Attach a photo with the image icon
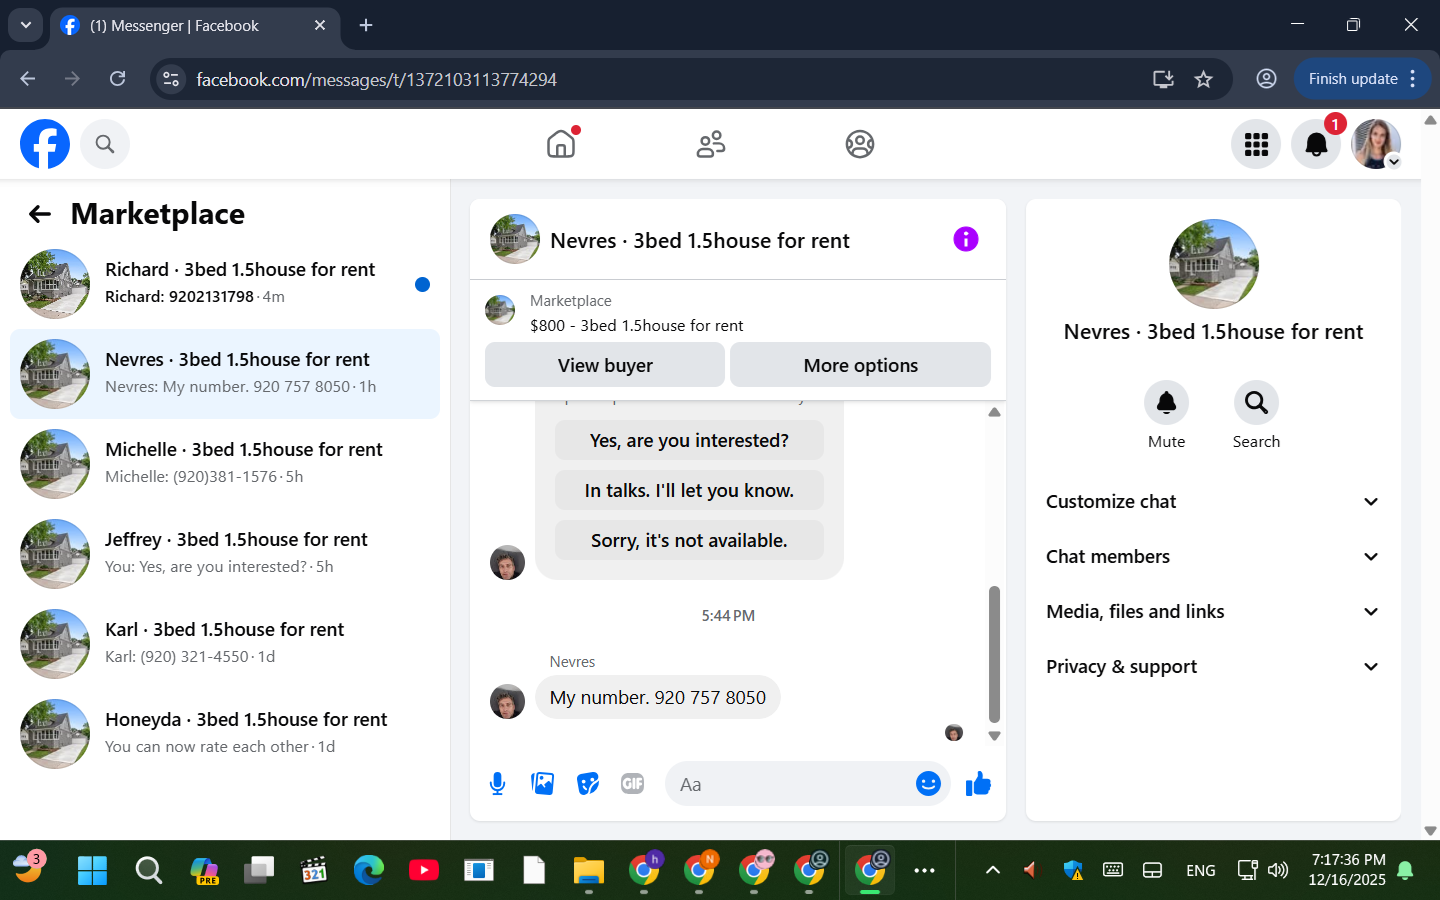Screen dimensions: 1440x900 point(543,784)
